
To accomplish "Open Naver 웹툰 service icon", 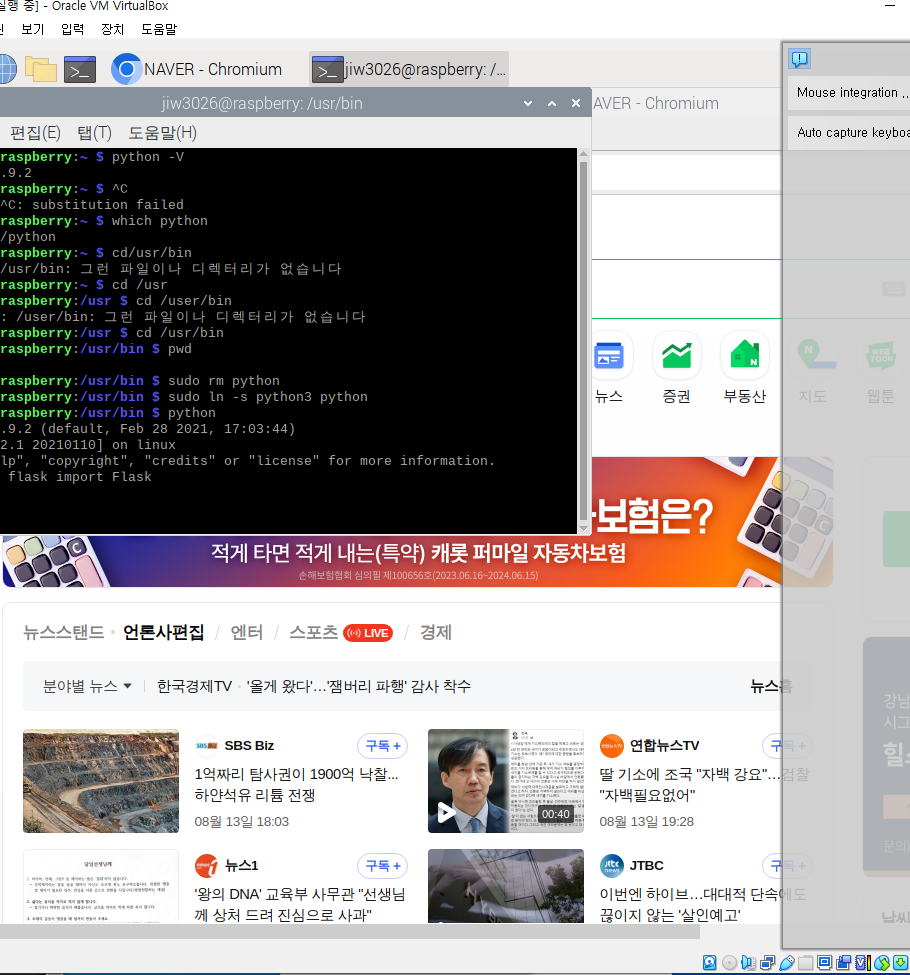I will tap(880, 368).
